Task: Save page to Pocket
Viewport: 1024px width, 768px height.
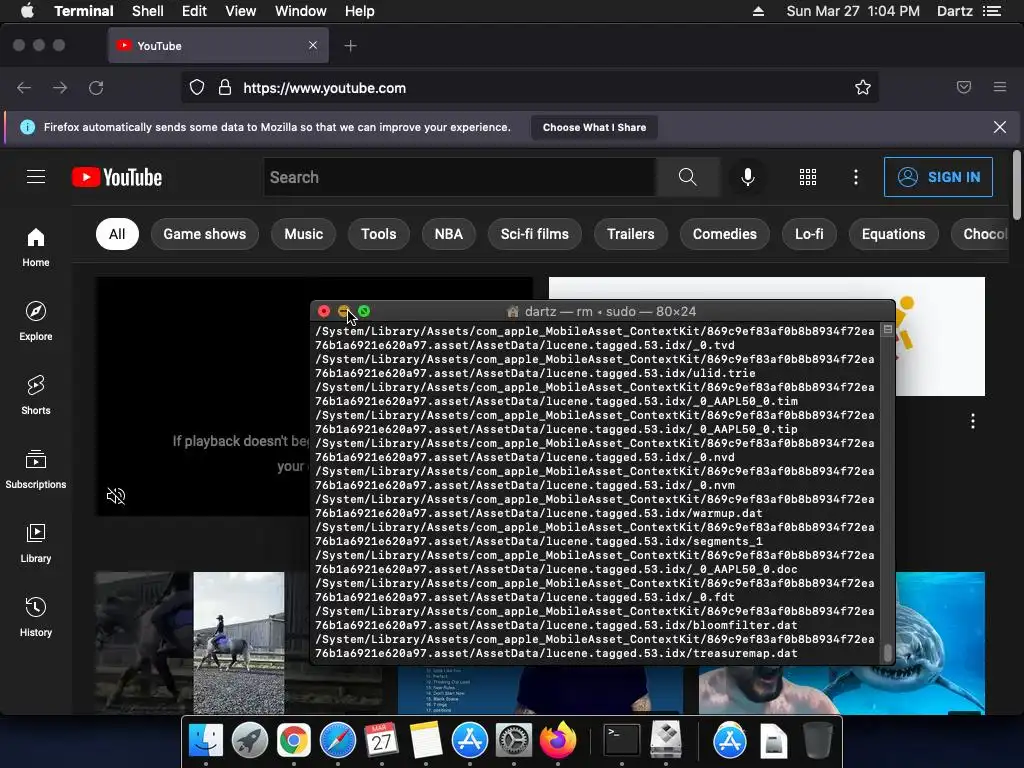Action: pos(964,88)
